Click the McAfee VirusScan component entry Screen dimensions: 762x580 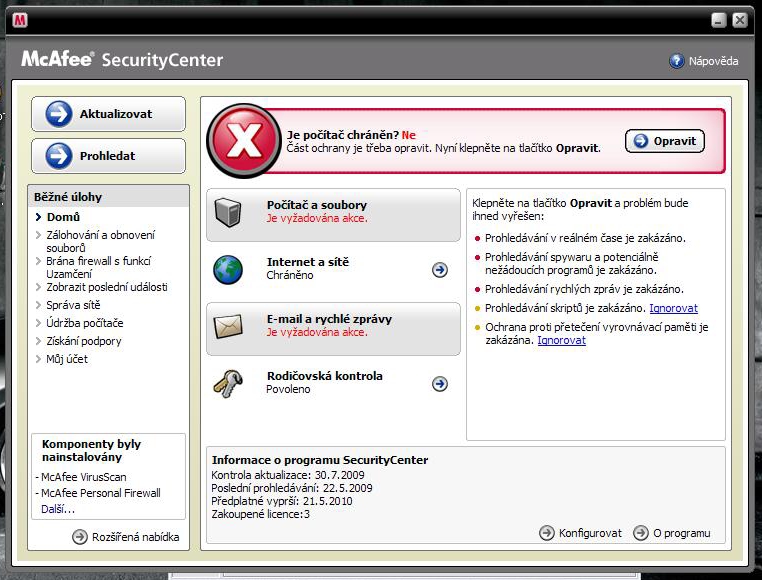click(83, 477)
